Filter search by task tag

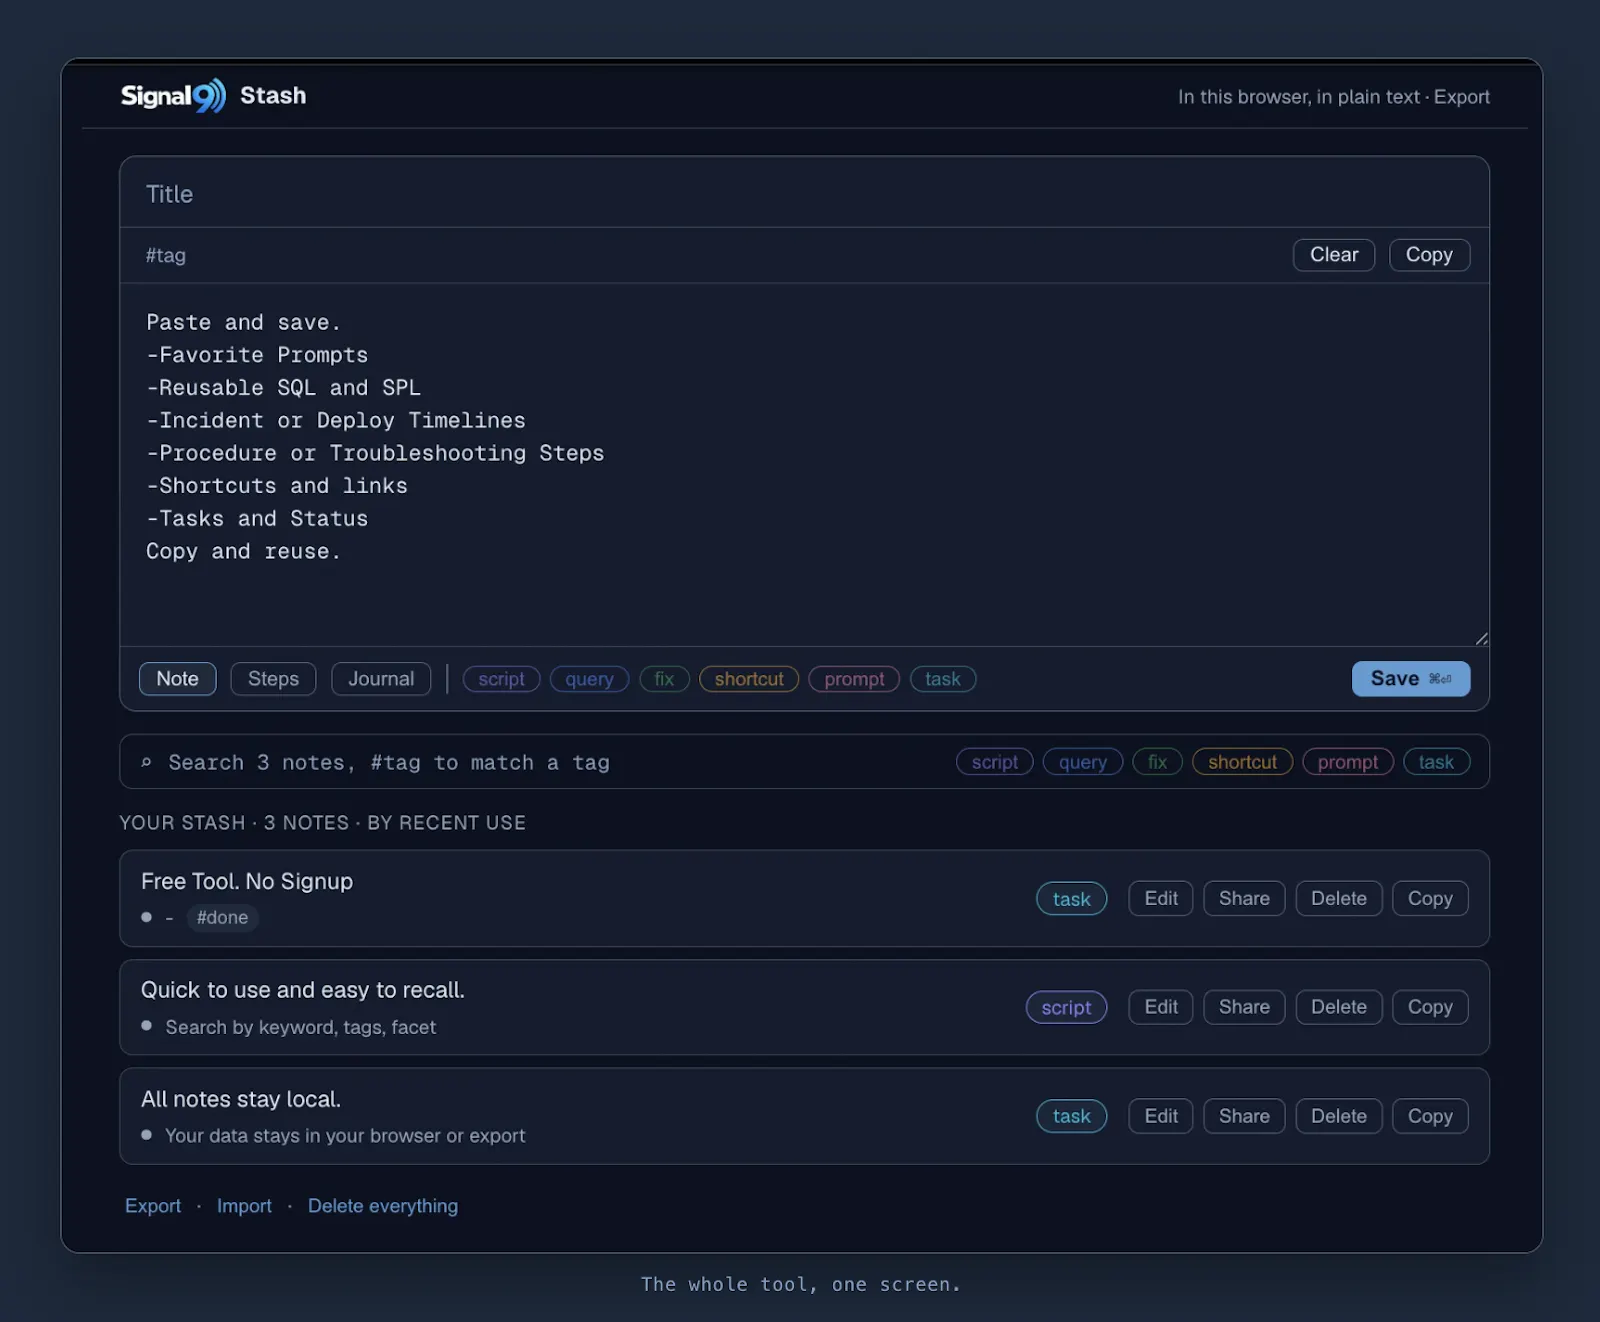(1436, 762)
